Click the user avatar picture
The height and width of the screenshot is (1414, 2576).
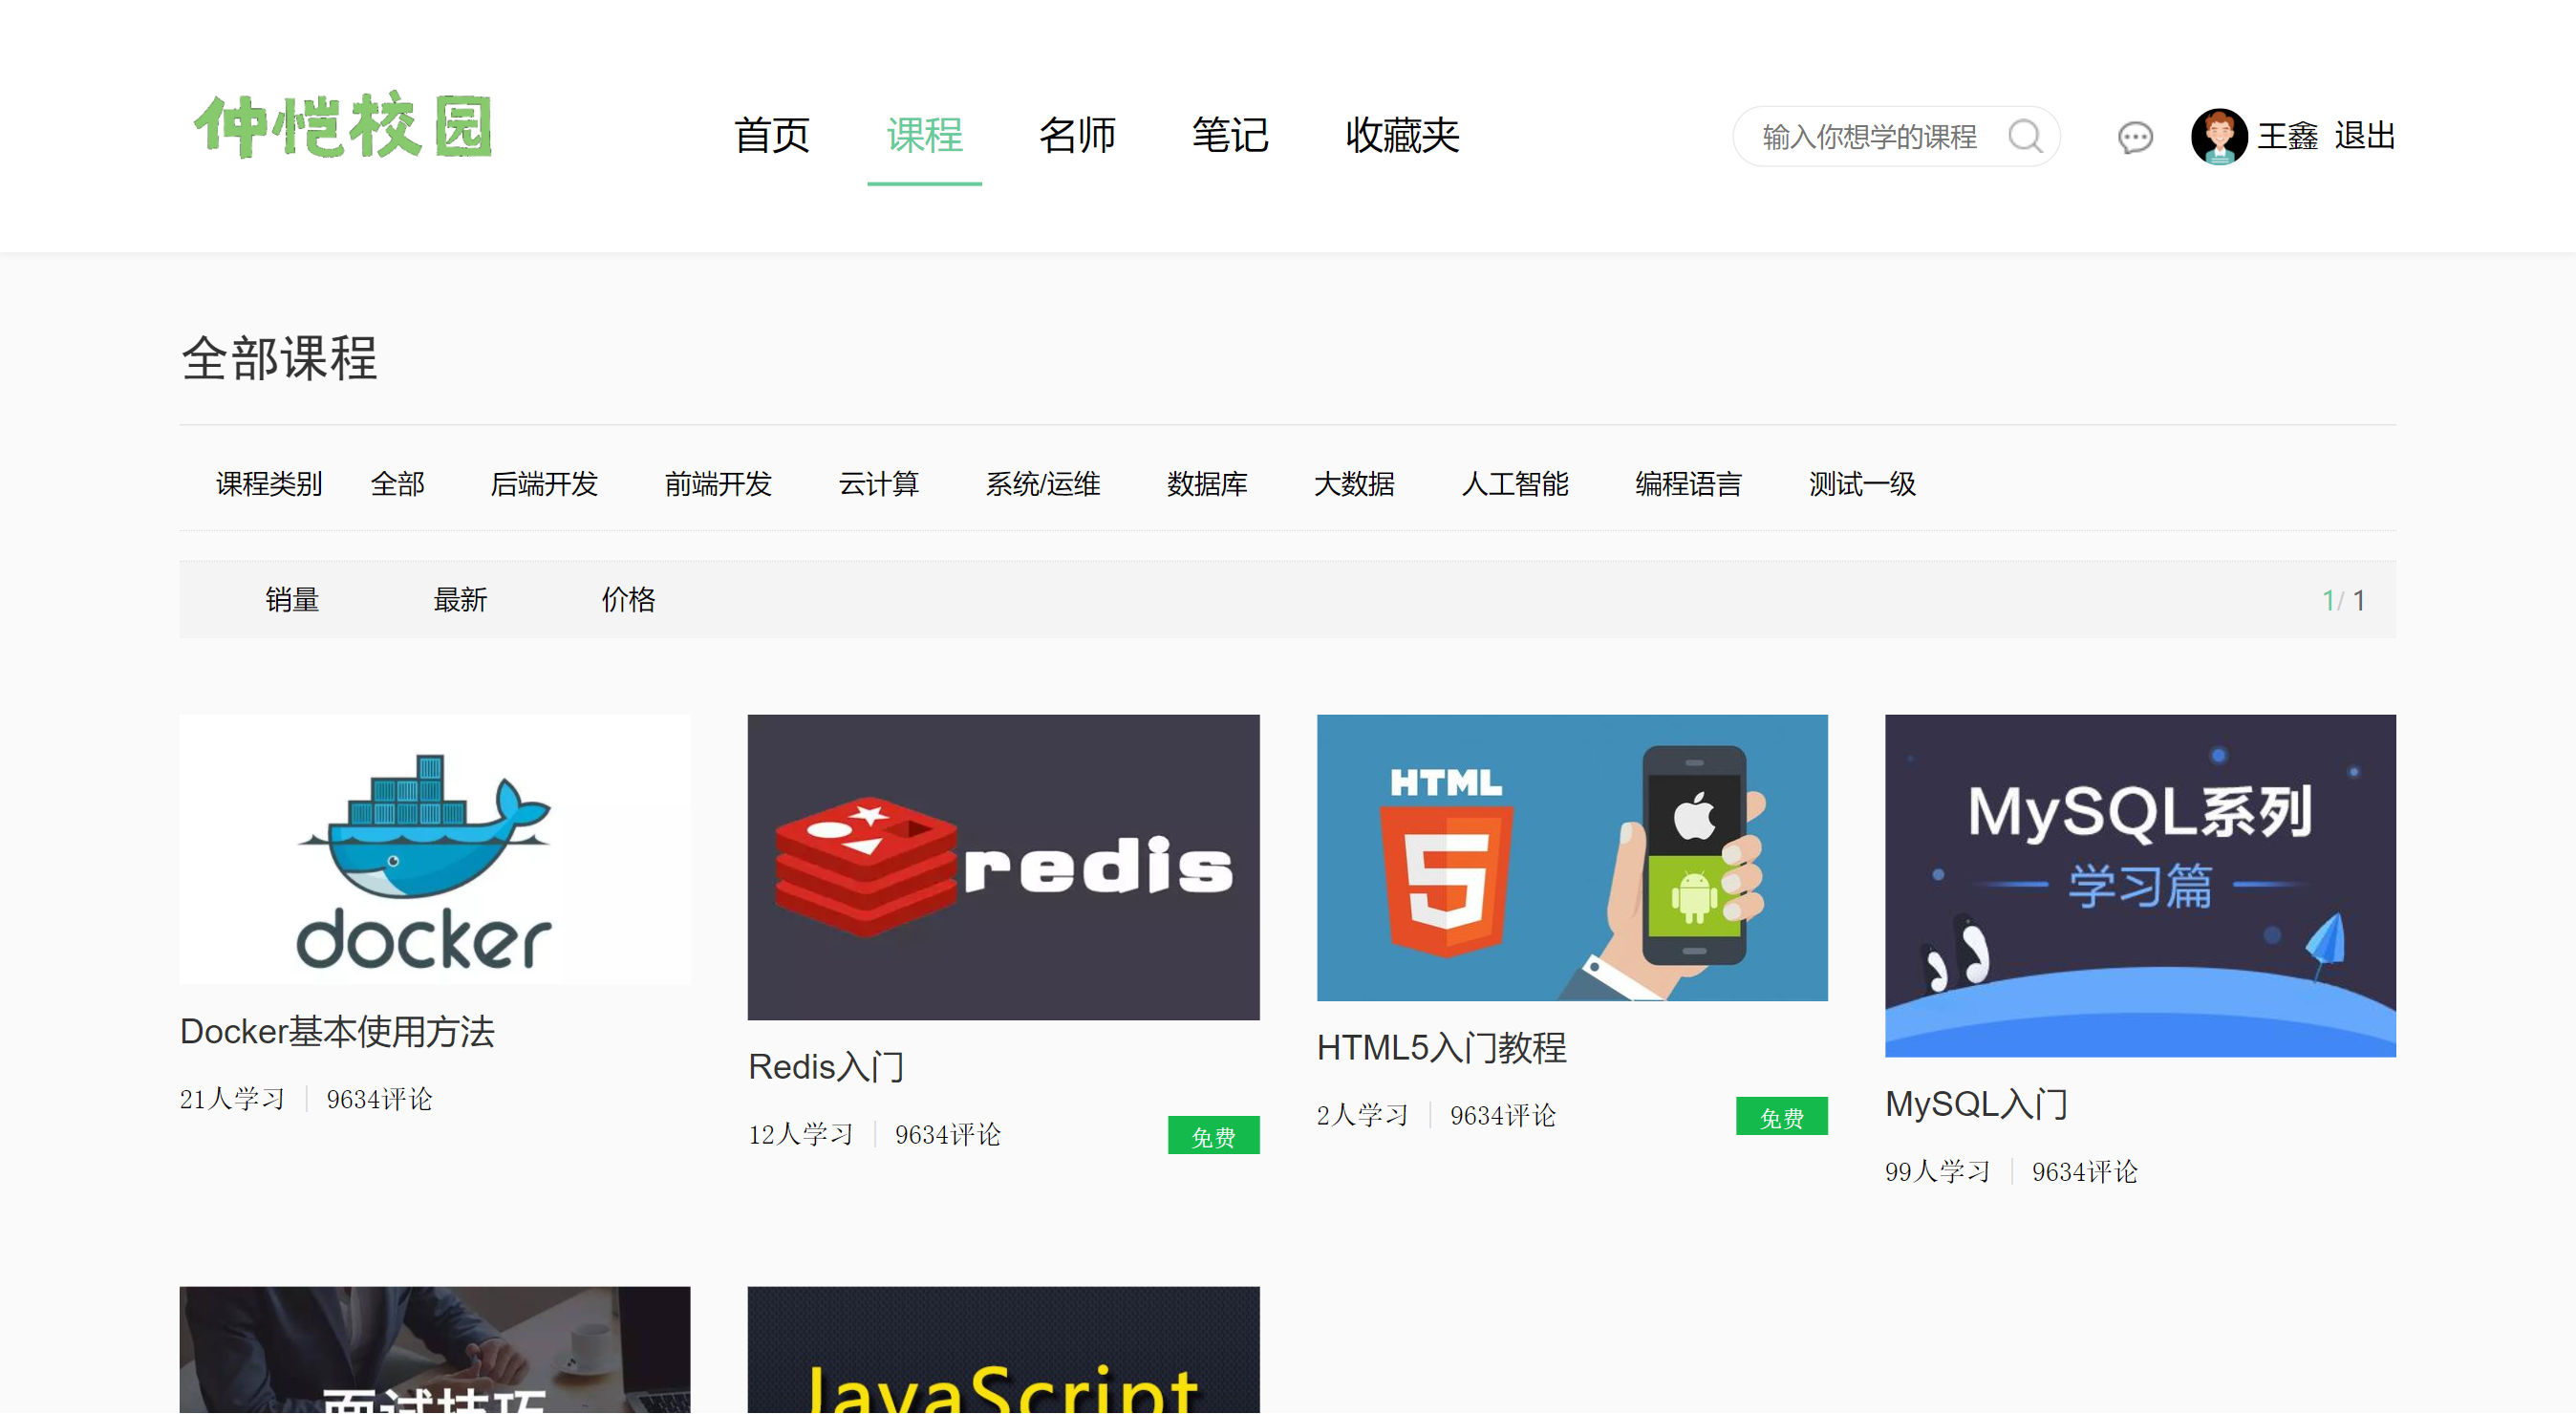[2218, 136]
